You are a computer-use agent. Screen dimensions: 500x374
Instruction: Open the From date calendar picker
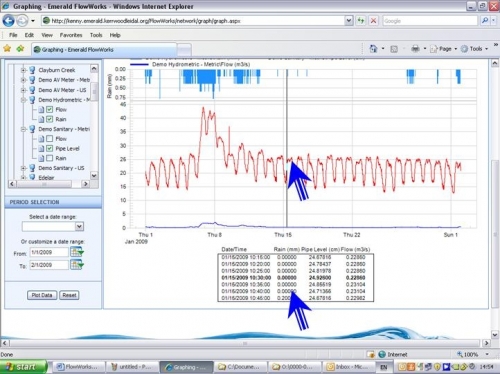[77, 252]
